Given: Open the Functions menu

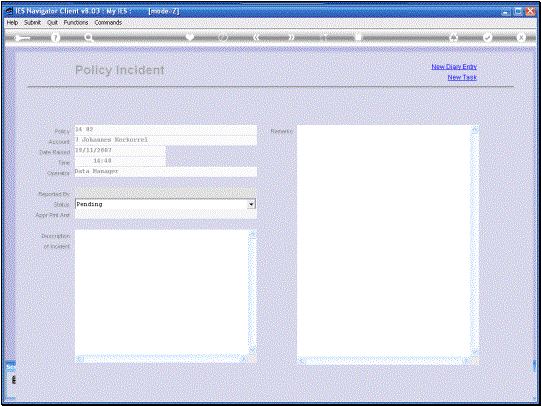Looking at the screenshot, I should (x=76, y=22).
